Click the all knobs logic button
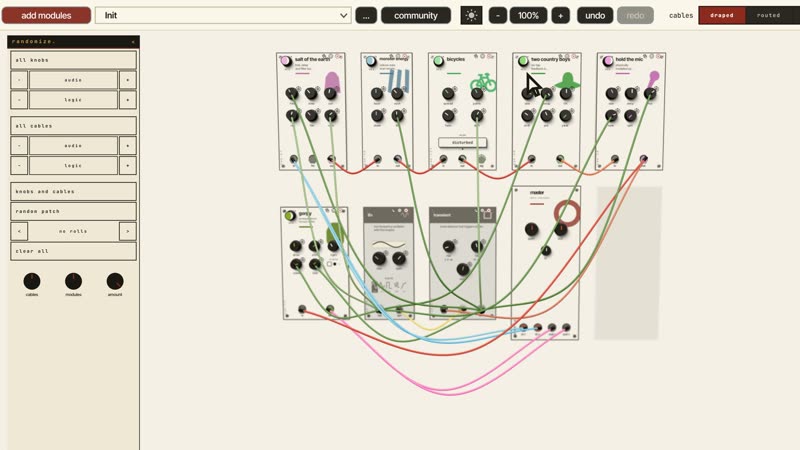The width and height of the screenshot is (800, 450). (x=73, y=99)
